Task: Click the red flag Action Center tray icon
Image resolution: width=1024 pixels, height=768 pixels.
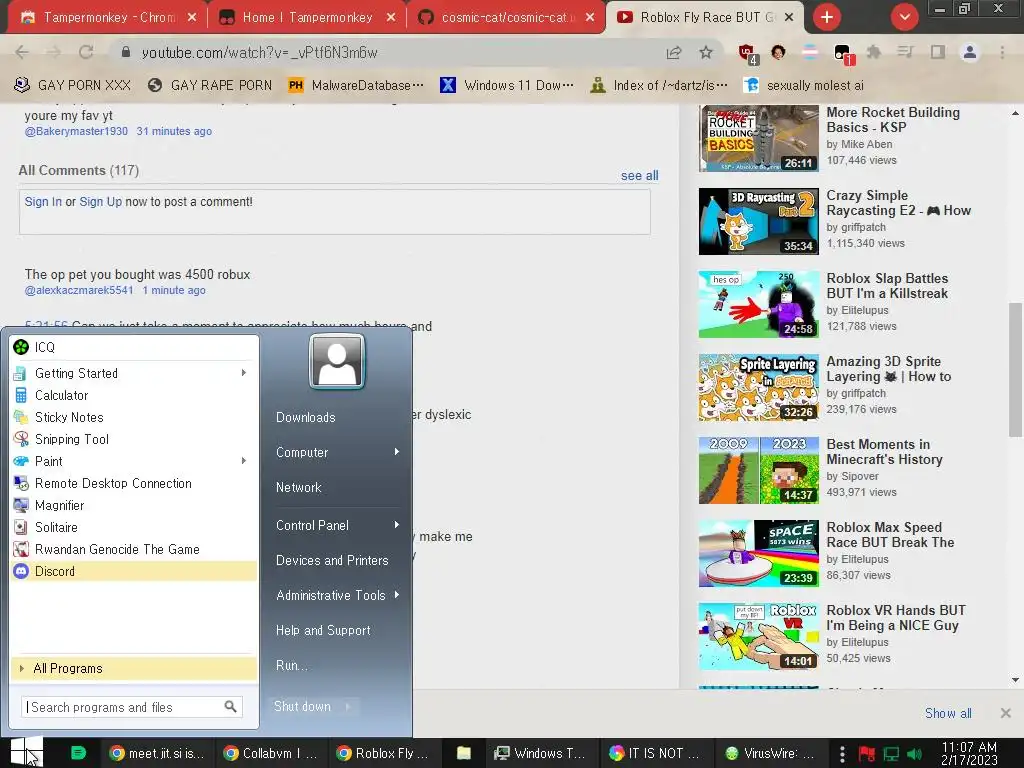Action: [867, 754]
